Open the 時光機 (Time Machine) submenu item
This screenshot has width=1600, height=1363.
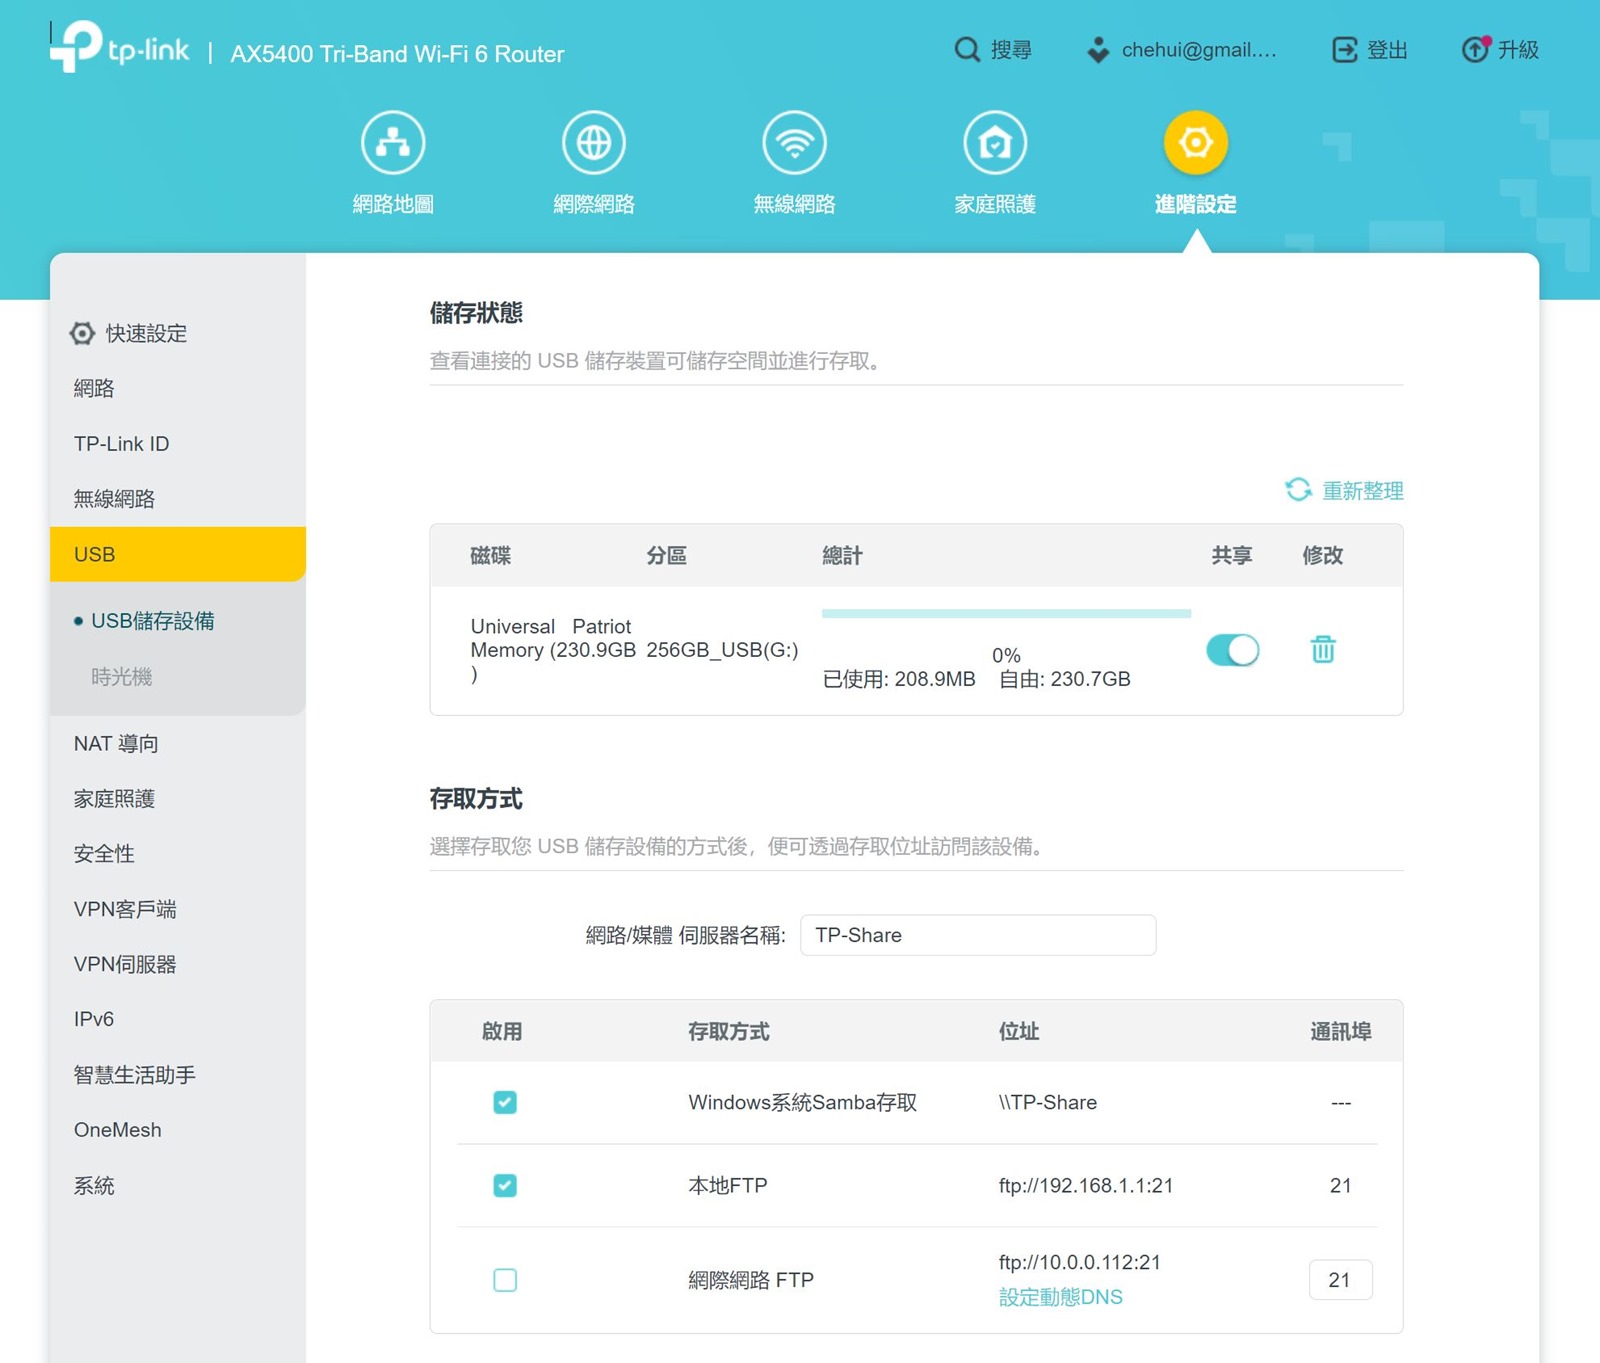click(122, 677)
